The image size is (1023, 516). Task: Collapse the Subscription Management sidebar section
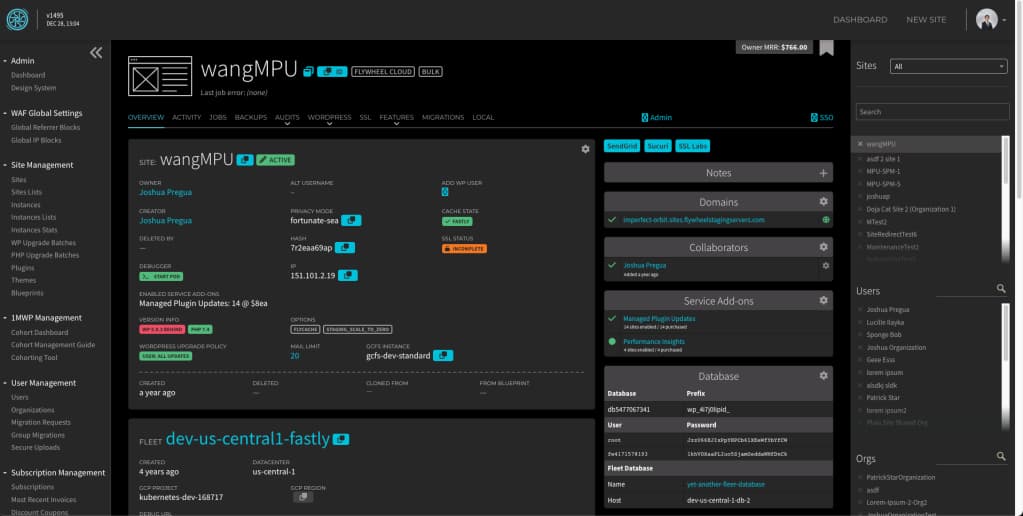pos(5,473)
